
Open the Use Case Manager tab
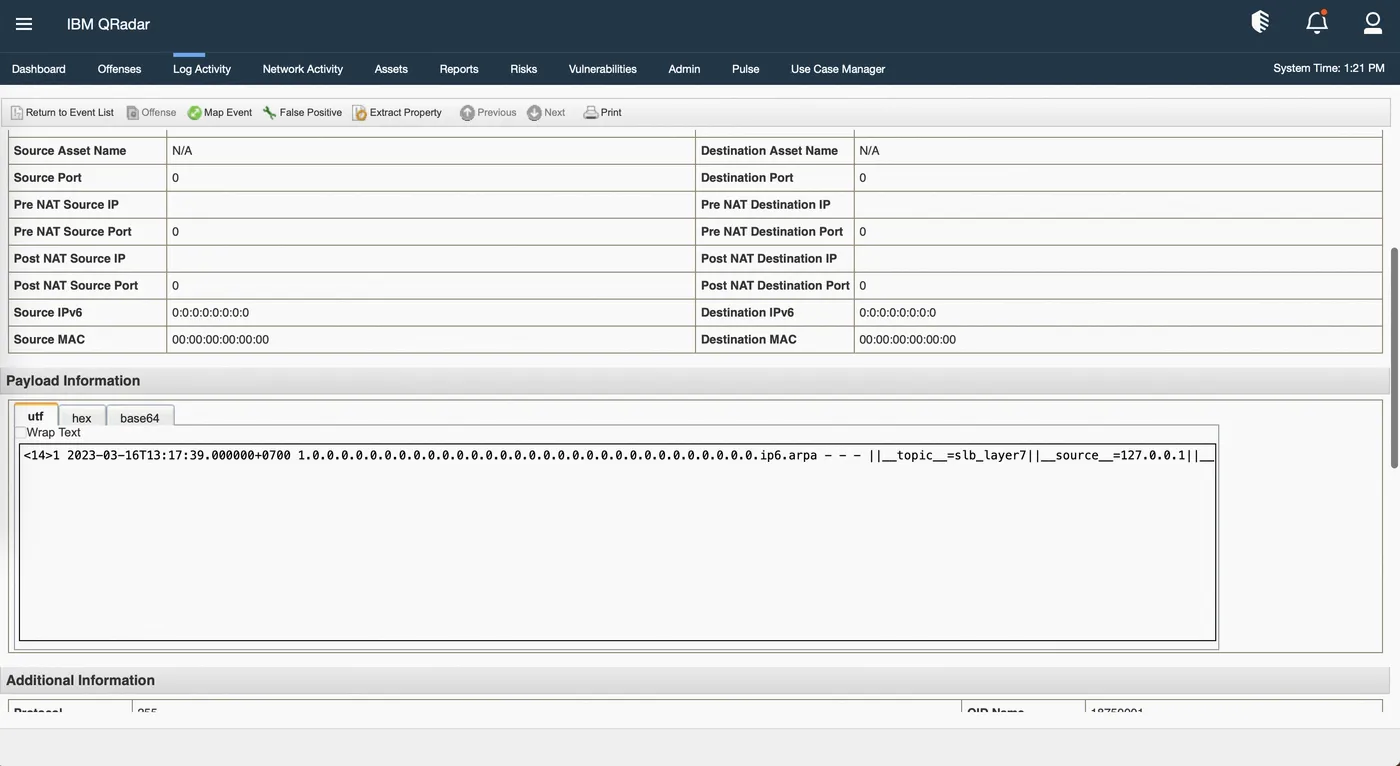coord(838,69)
